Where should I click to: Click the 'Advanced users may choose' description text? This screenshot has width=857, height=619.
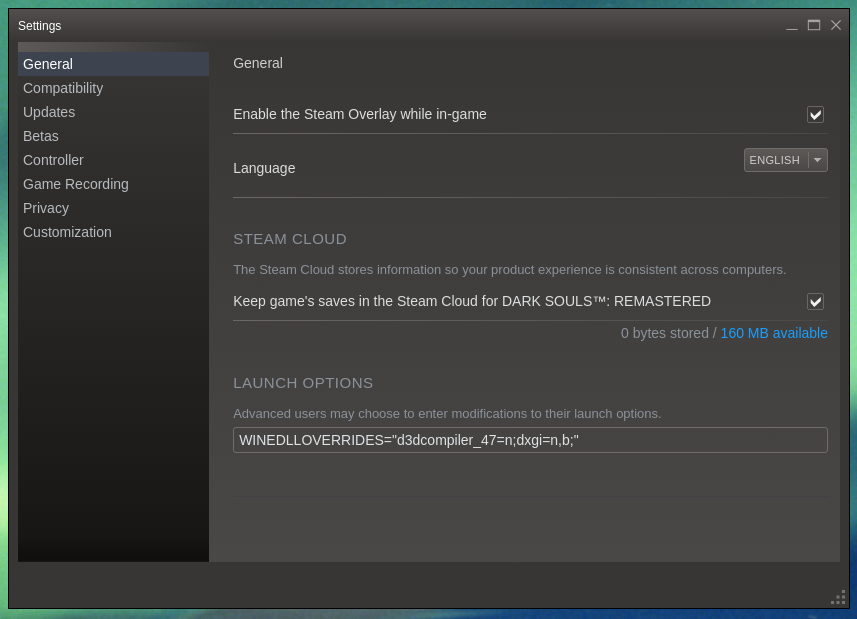pos(447,414)
